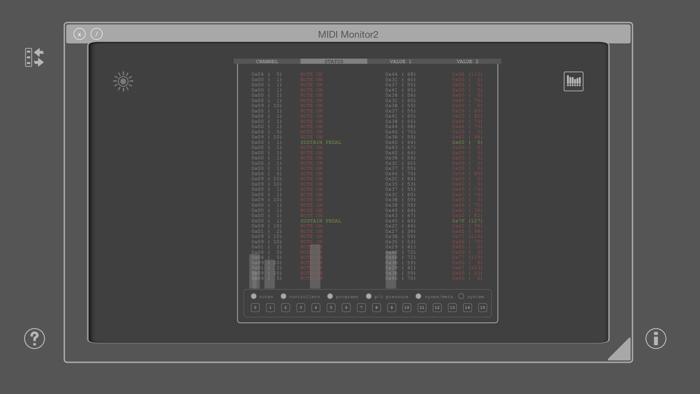Viewport: 700px width, 394px height.
Task: Toggle channel 15 button
Action: (483, 307)
